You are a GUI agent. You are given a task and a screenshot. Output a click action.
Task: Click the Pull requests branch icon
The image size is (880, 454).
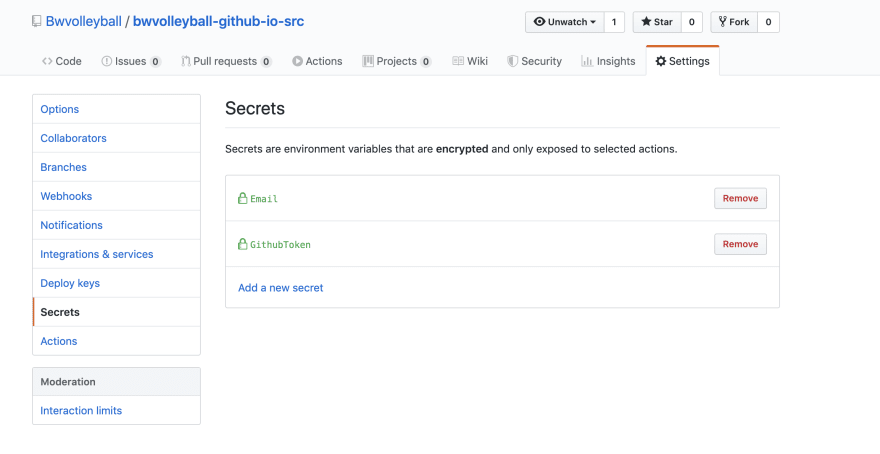click(x=186, y=61)
